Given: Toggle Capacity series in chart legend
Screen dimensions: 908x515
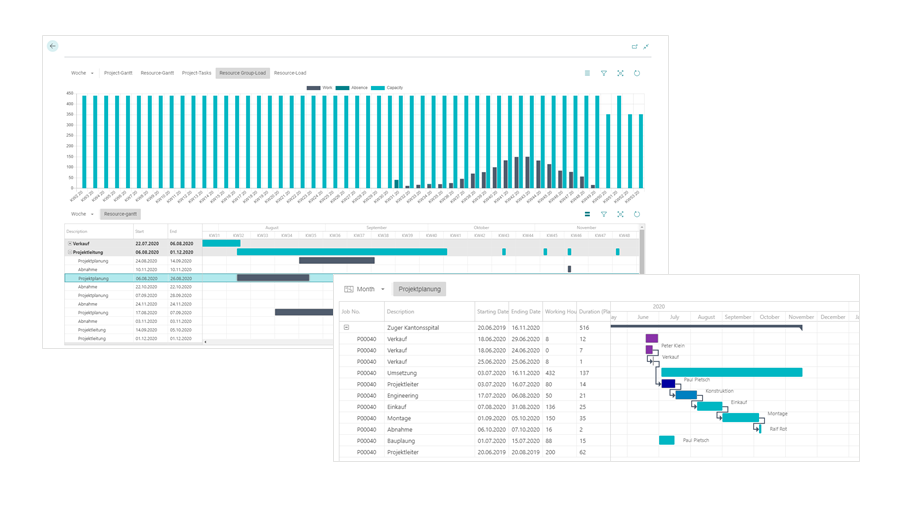Looking at the screenshot, I should (387, 87).
